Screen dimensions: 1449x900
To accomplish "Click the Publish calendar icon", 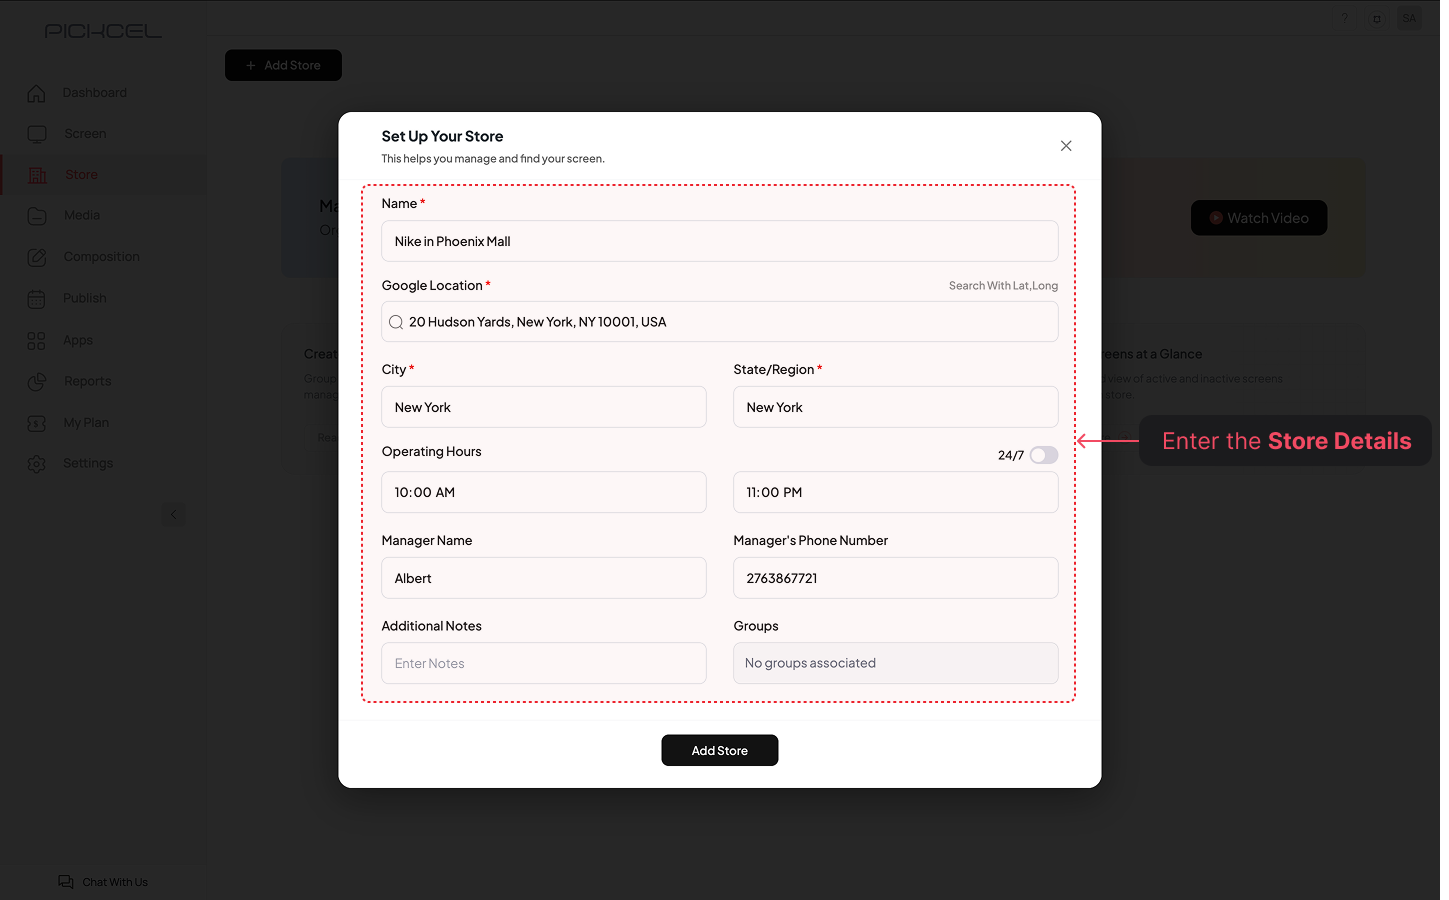I will tap(37, 299).
